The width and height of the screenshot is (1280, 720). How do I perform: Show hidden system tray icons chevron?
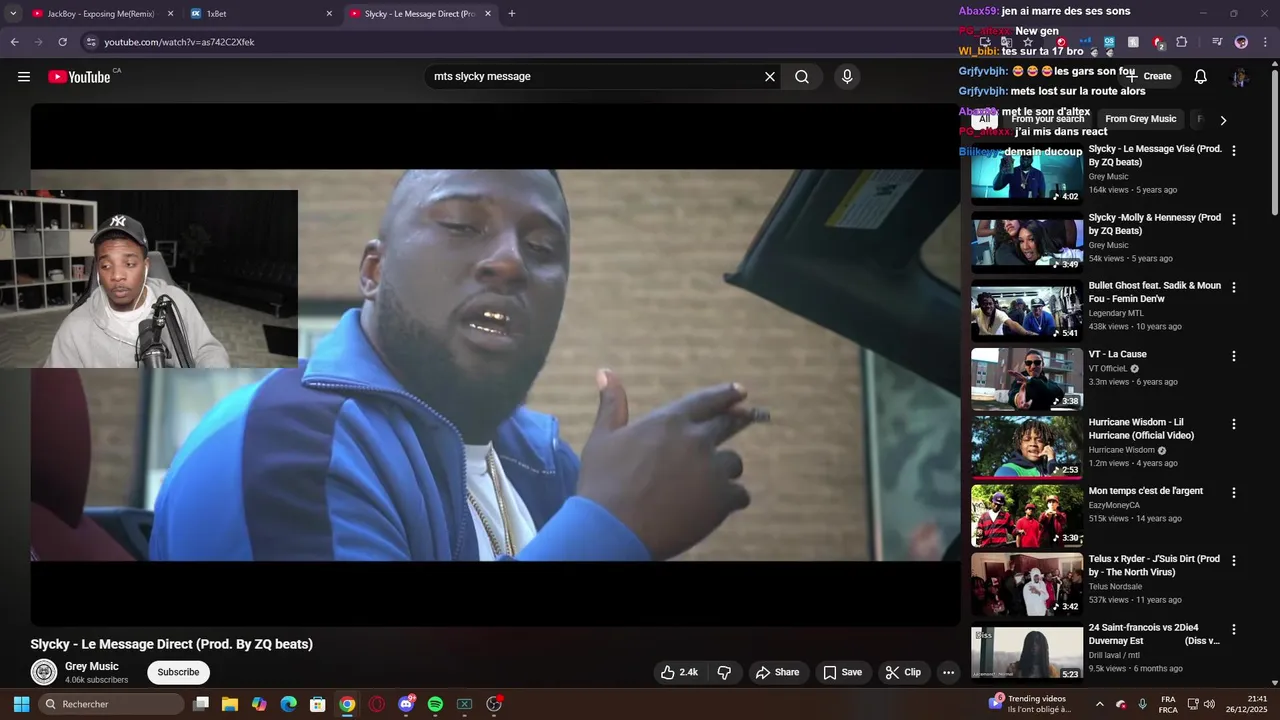tap(1099, 704)
